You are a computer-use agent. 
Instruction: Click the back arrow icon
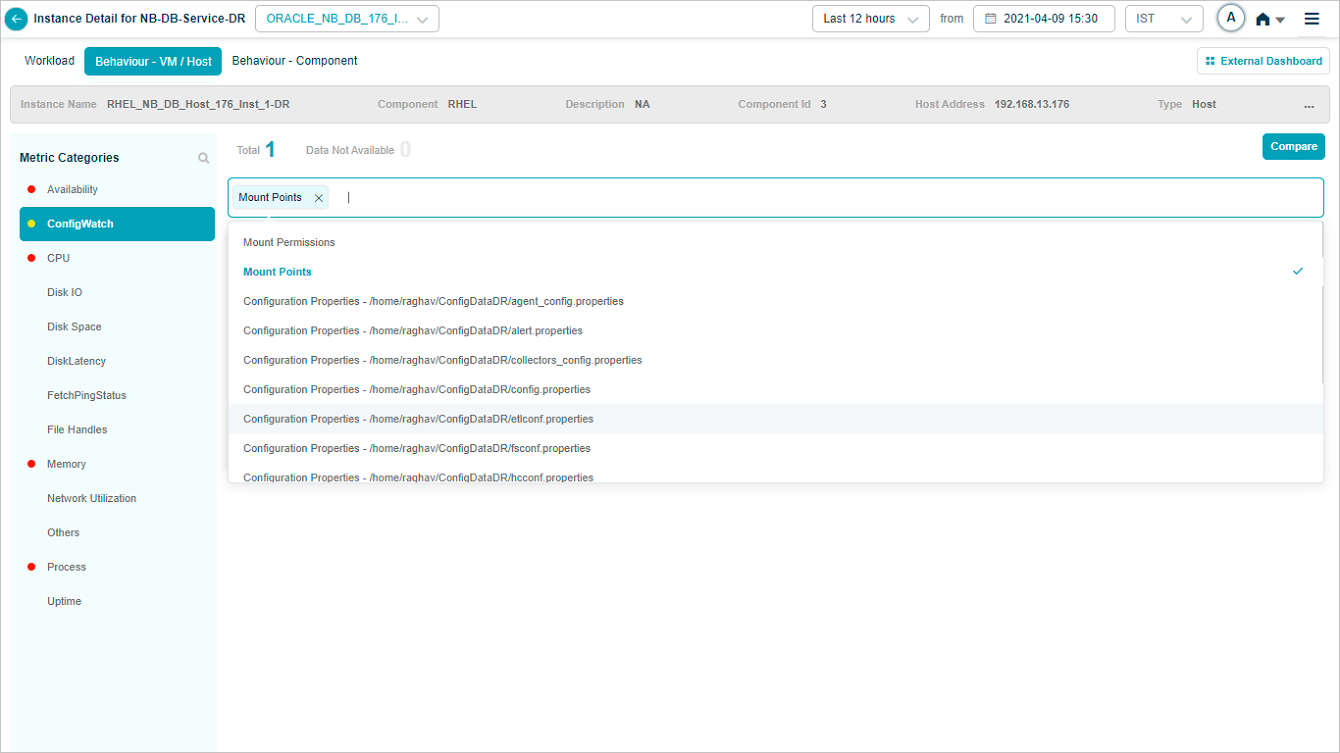pos(17,19)
